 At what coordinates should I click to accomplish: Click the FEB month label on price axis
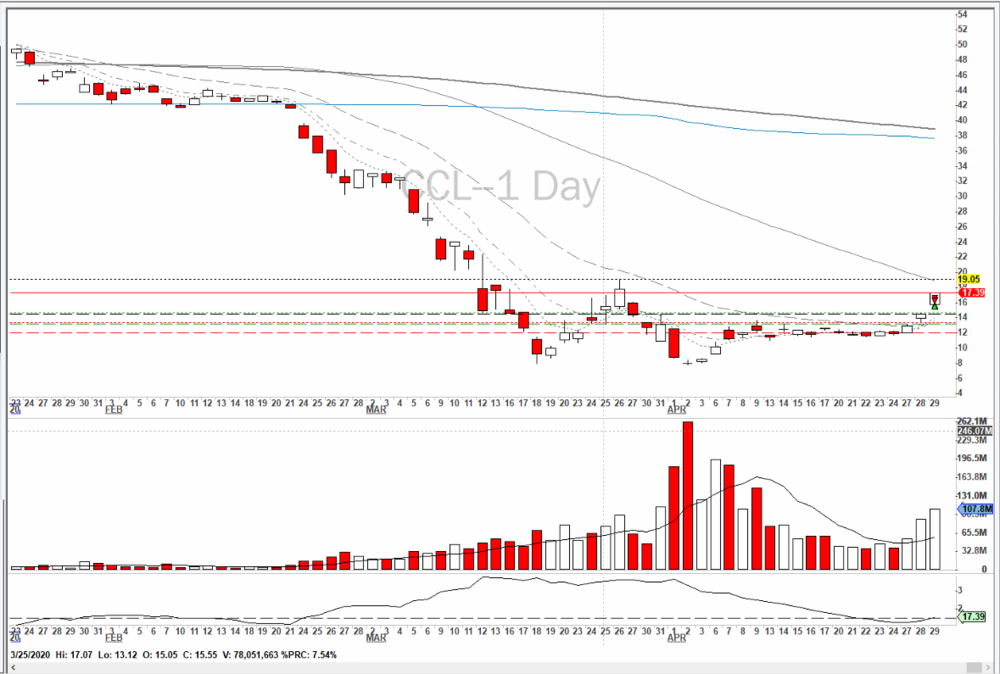click(x=114, y=411)
